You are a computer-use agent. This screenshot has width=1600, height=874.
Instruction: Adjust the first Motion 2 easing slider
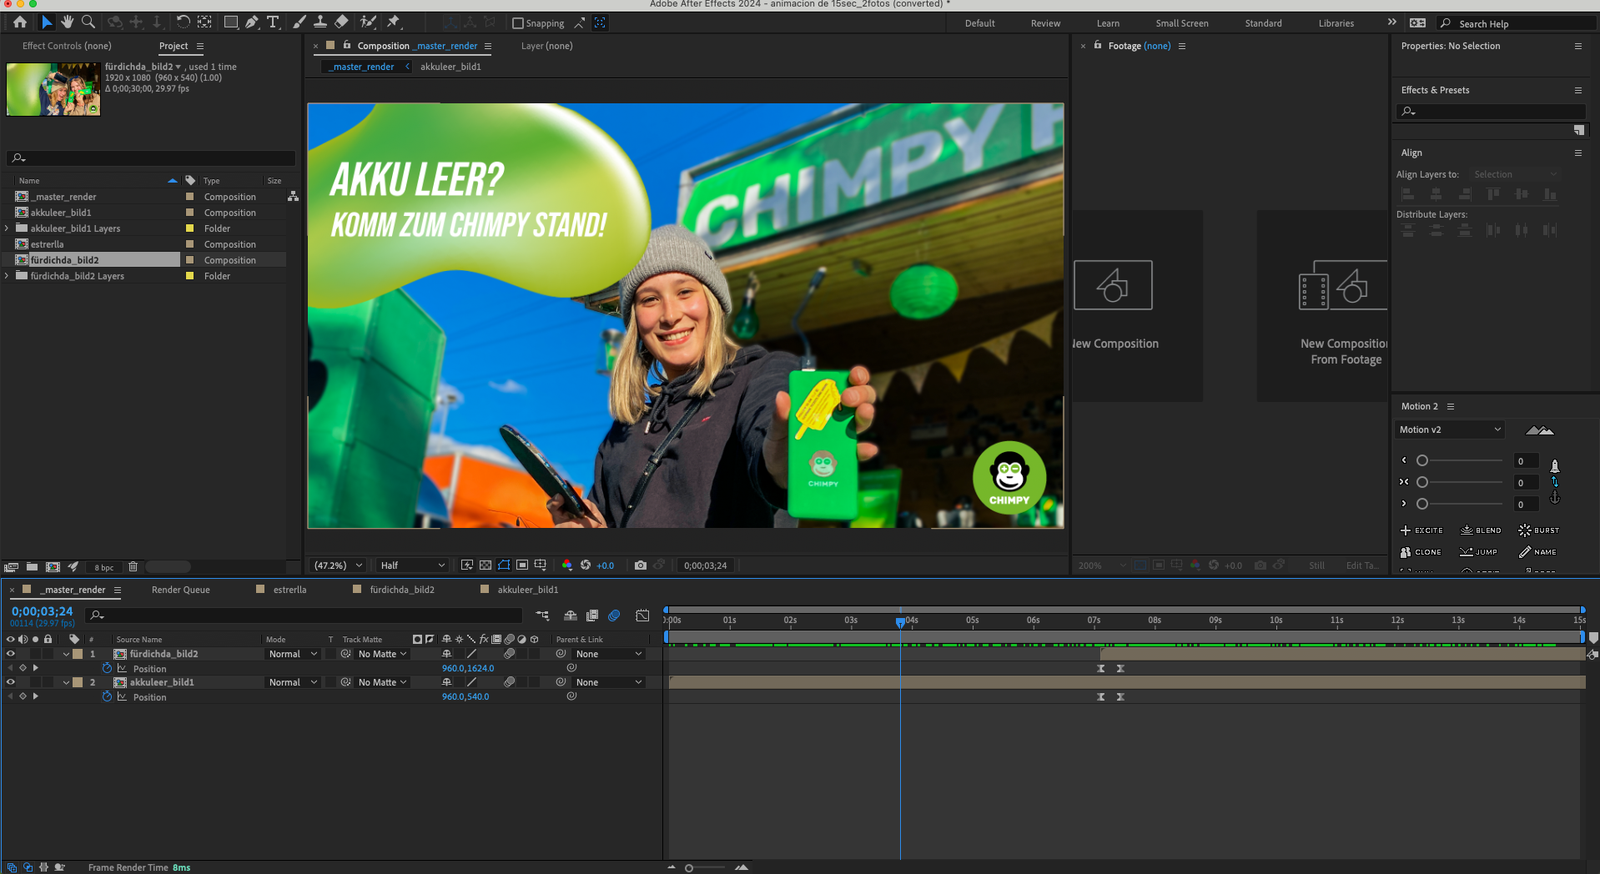pos(1422,461)
